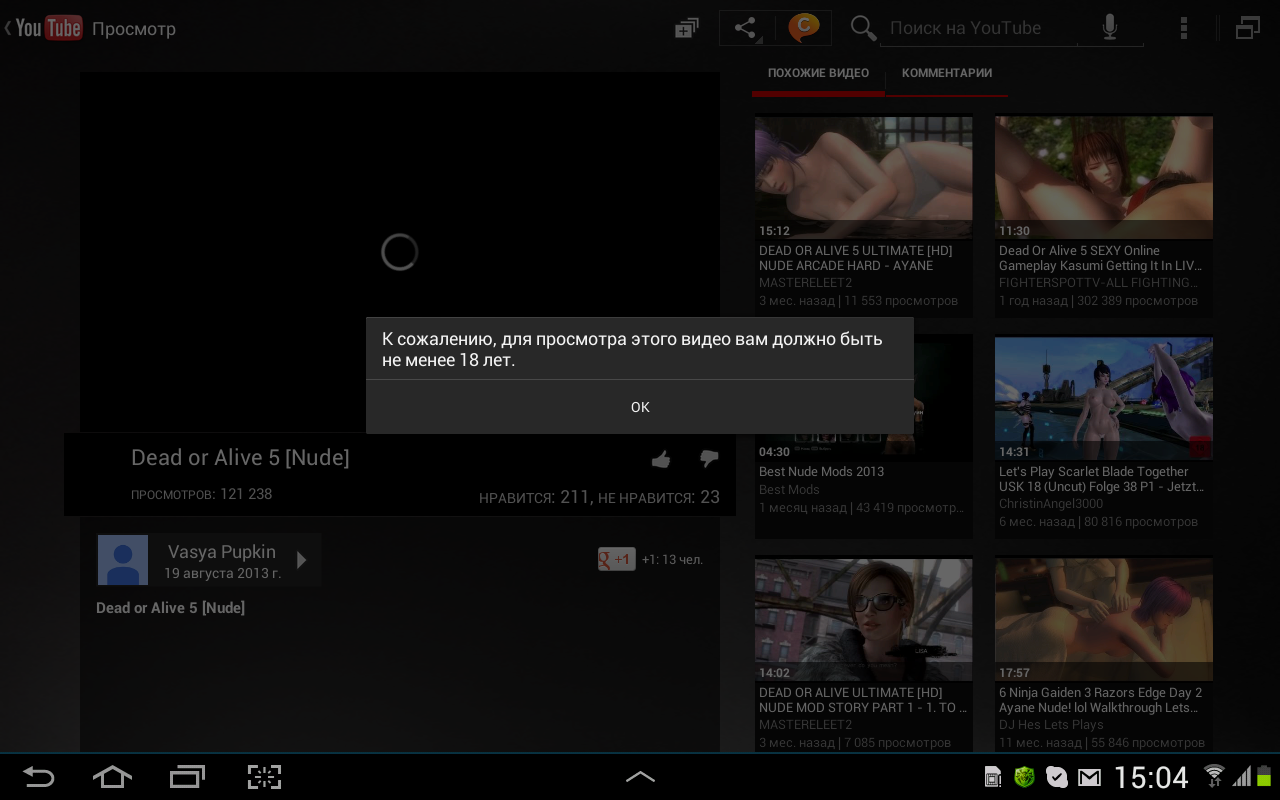Image resolution: width=1280 pixels, height=800 pixels.
Task: Tap the battery status icon
Action: click(x=1265, y=776)
